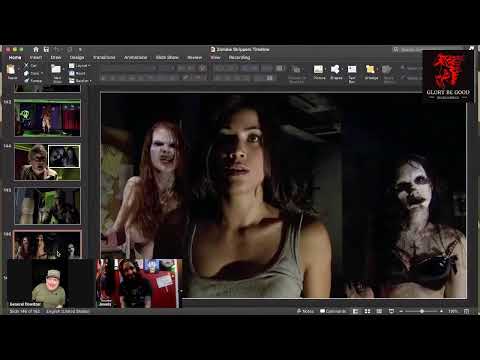The image size is (480, 360).
Task: Open the Transitions tab
Action: click(x=104, y=58)
